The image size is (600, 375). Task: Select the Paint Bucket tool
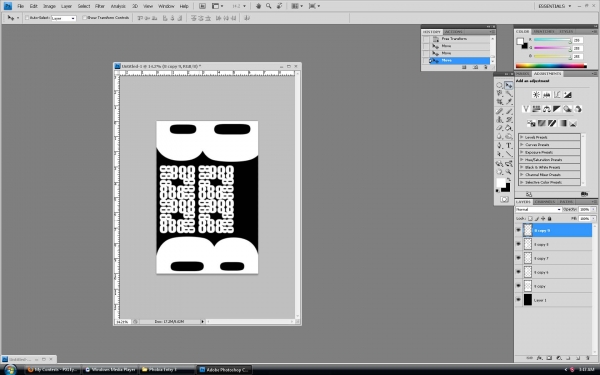[x=509, y=128]
